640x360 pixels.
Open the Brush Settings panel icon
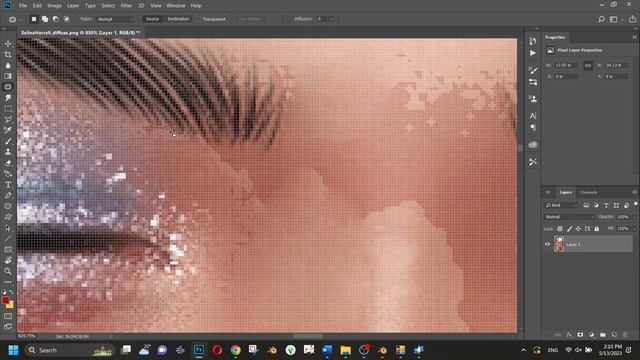[x=533, y=70]
